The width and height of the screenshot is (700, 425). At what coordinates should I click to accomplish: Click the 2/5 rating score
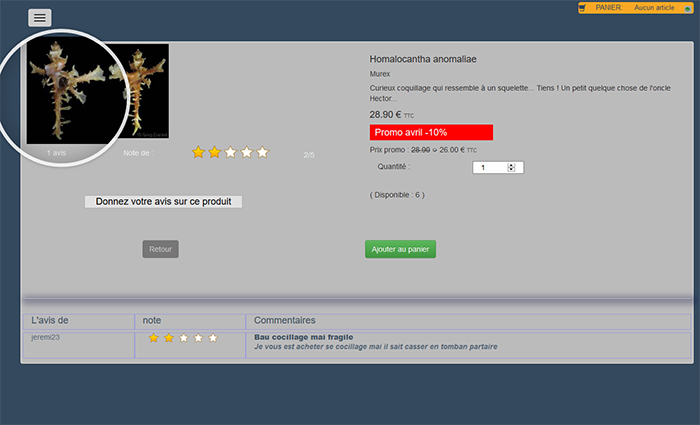[309, 155]
